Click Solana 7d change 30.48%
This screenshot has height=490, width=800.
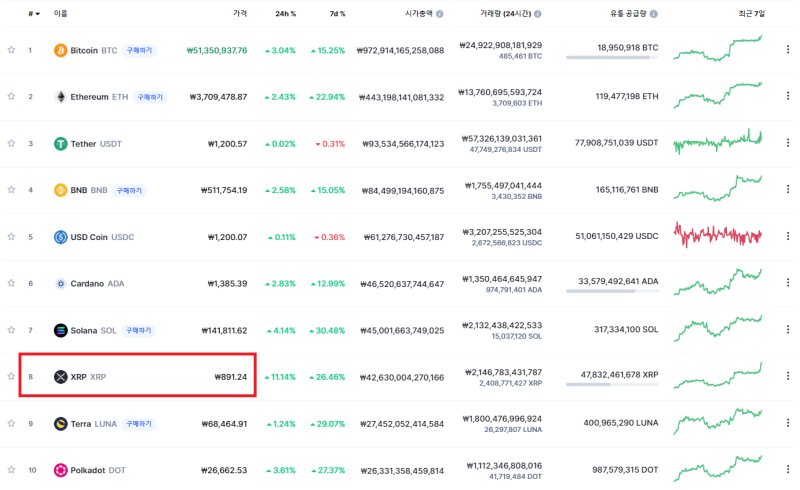(327, 331)
